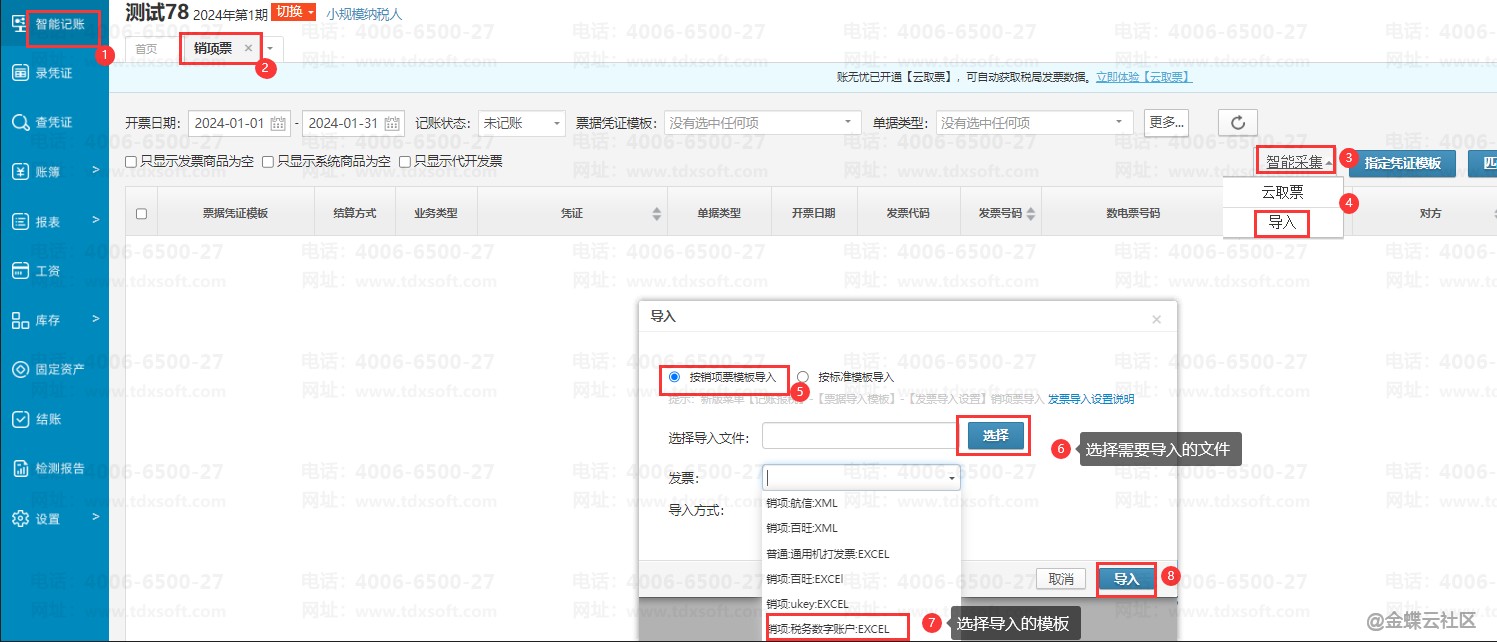Tick the 只显示代开发票 checkbox
The width and height of the screenshot is (1497, 642).
405,161
